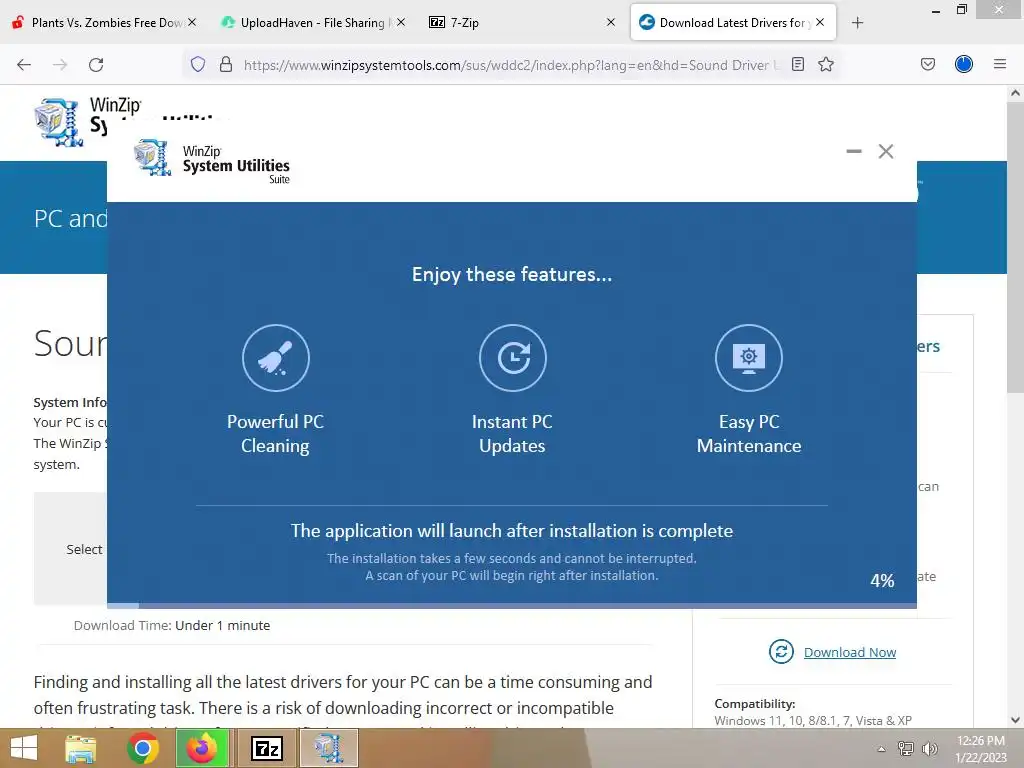Image resolution: width=1024 pixels, height=768 pixels.
Task: Click the scrollbar up arrow
Action: [x=1015, y=93]
